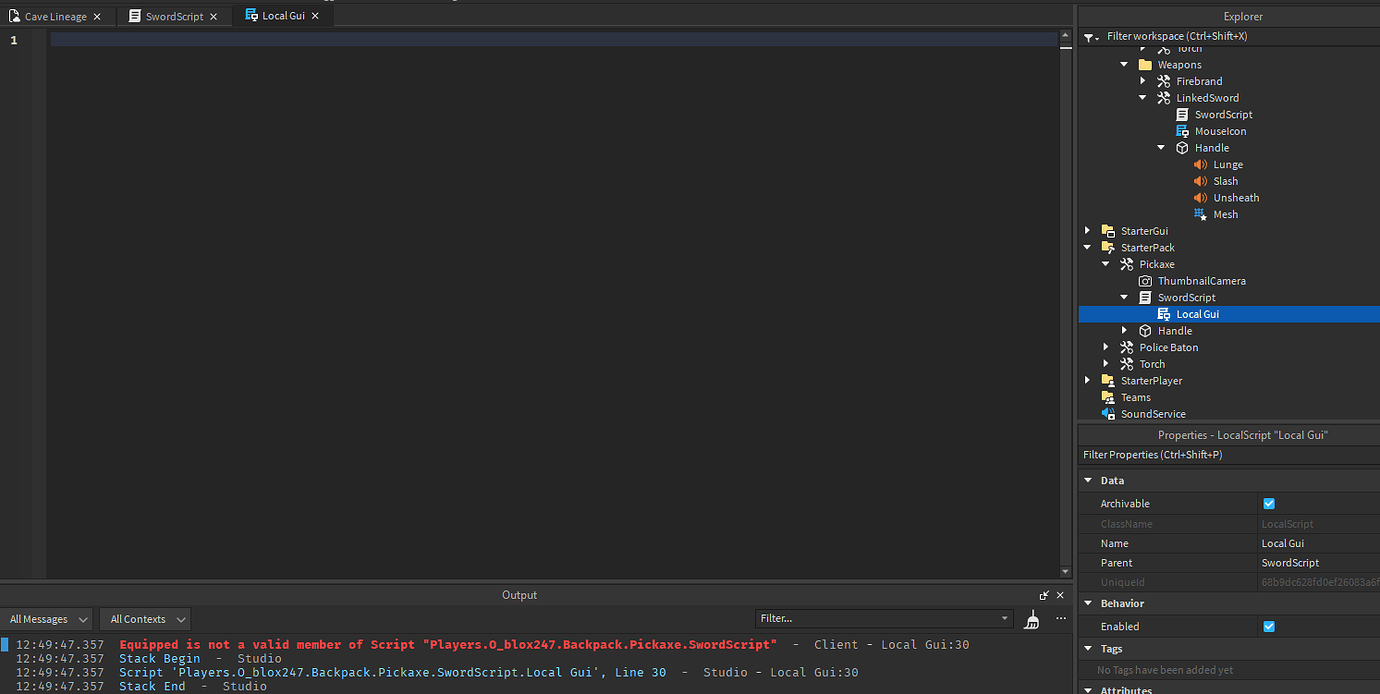Click the Unsheath sound icon
The height and width of the screenshot is (694, 1380).
click(1201, 198)
